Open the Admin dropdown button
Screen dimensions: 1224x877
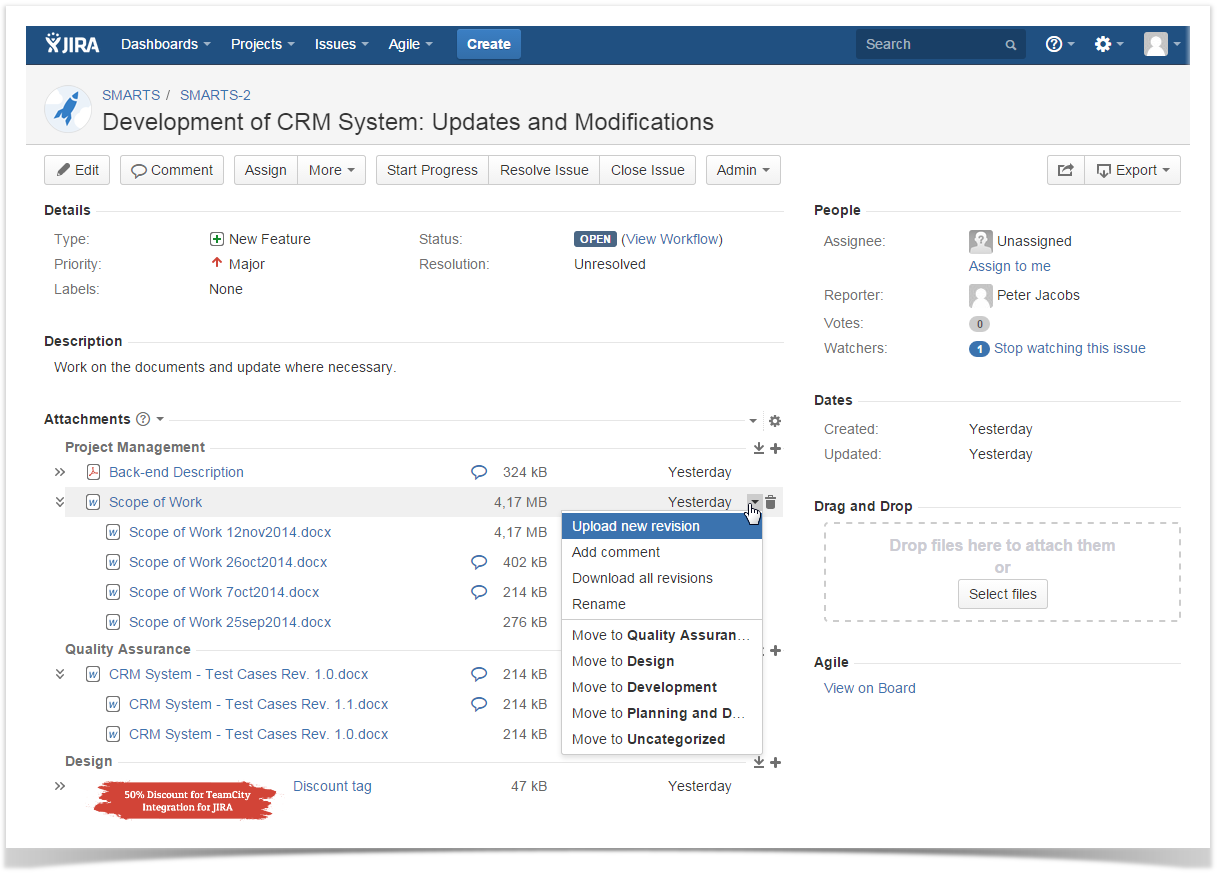click(742, 170)
